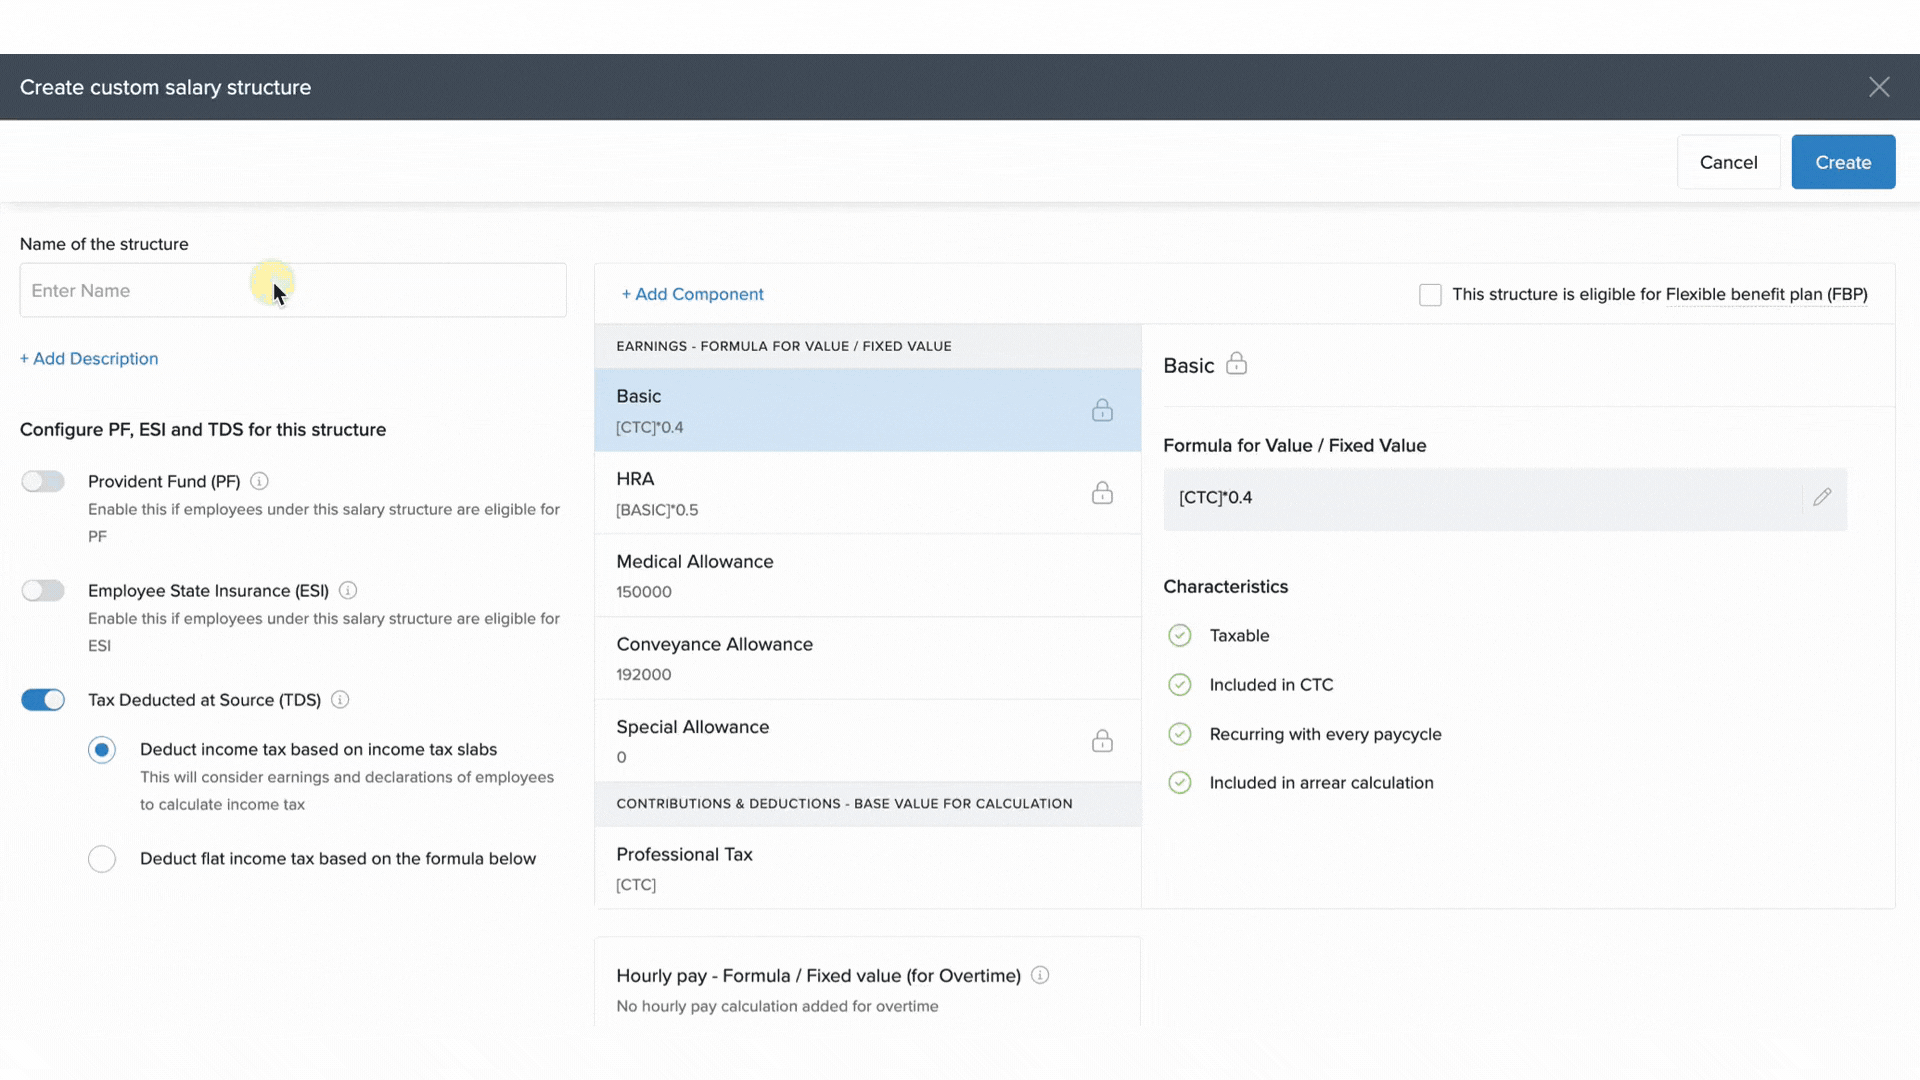
Task: Click the lock icon on the Basic row
Action: pos(1102,410)
